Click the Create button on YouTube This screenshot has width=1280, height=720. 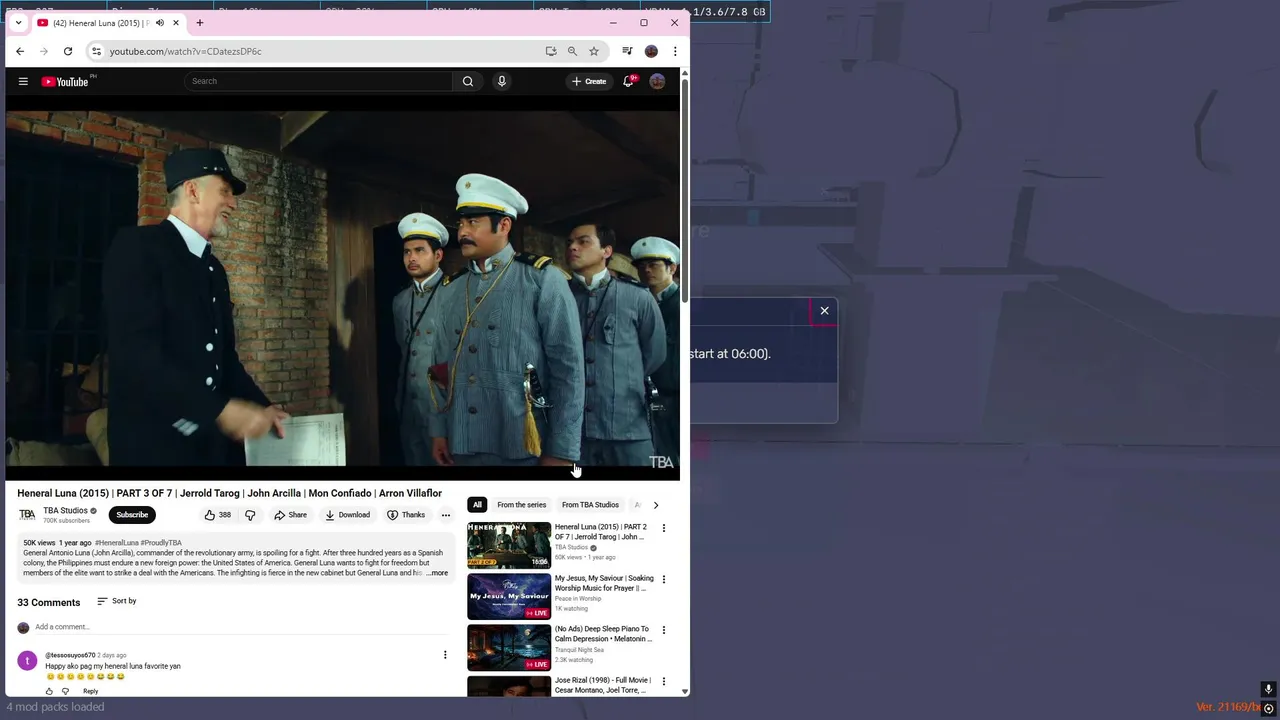click(589, 81)
